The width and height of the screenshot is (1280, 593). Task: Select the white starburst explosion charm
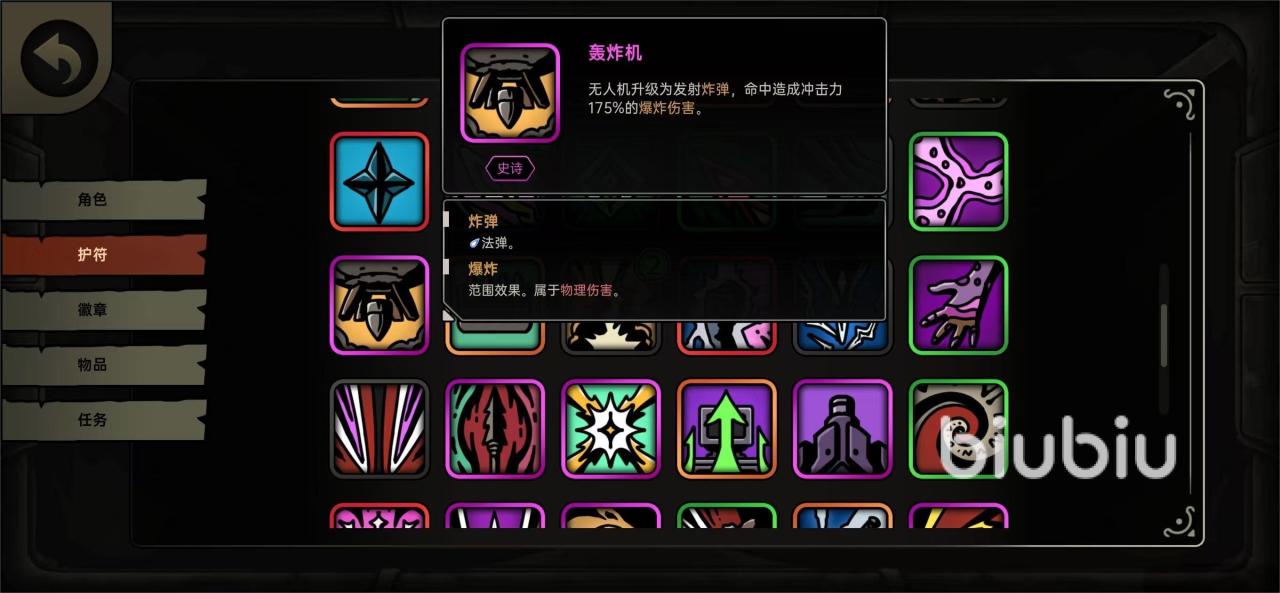(x=611, y=429)
